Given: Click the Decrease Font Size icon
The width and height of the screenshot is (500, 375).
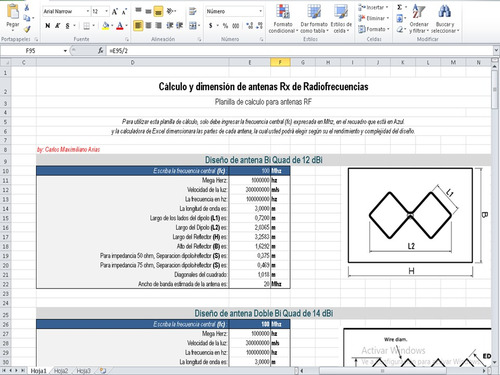Looking at the screenshot, I should 124,12.
